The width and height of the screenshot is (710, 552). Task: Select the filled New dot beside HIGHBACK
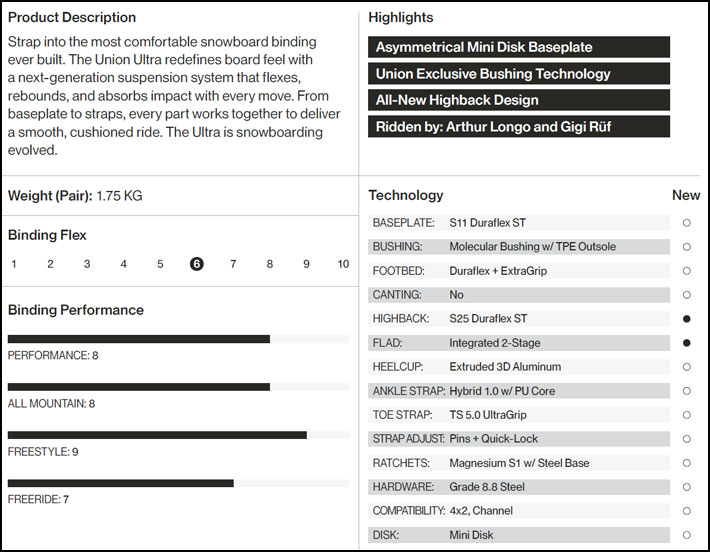(687, 319)
